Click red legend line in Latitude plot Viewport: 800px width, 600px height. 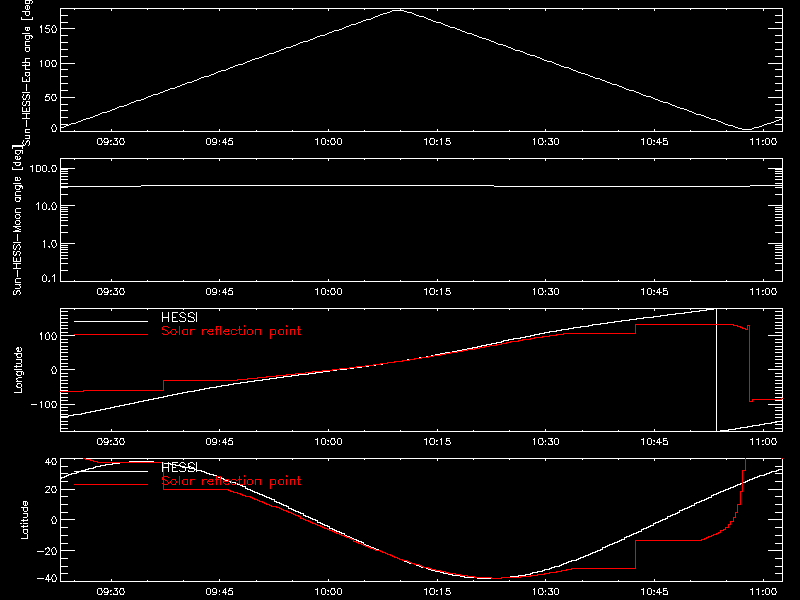111,485
